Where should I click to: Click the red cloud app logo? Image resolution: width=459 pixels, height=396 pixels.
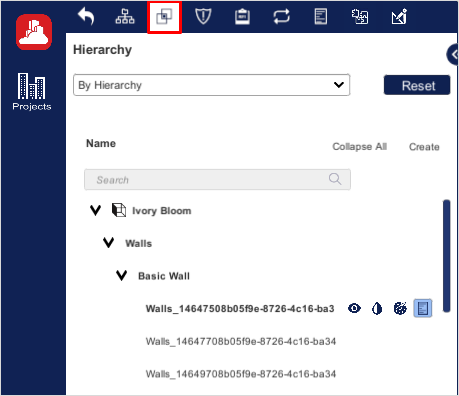pyautogui.click(x=34, y=32)
